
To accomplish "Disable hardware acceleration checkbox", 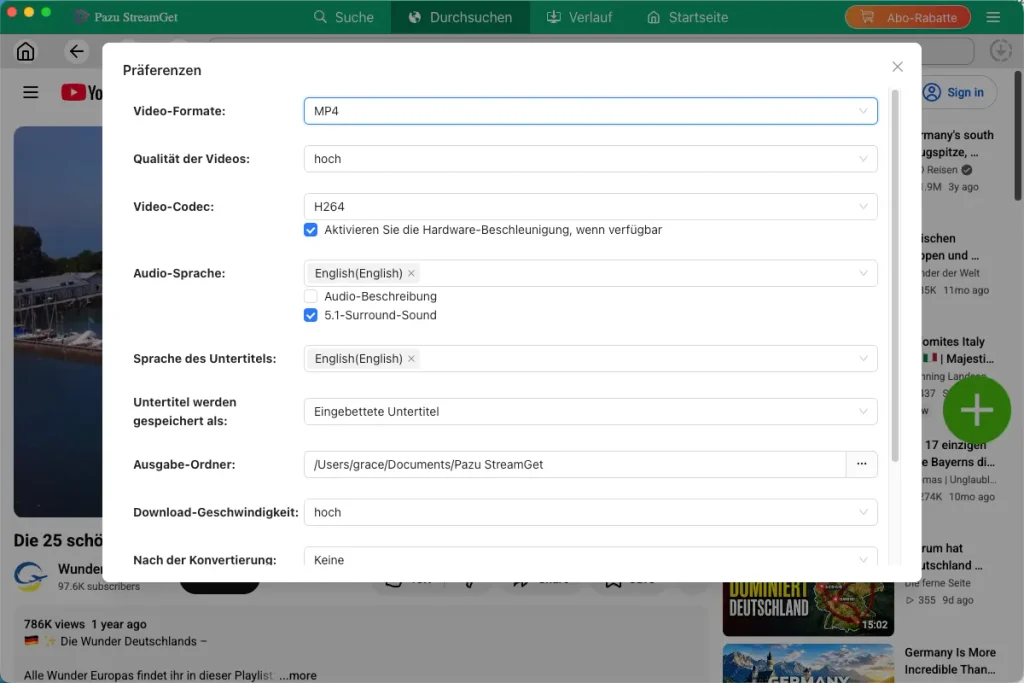I will [x=311, y=230].
